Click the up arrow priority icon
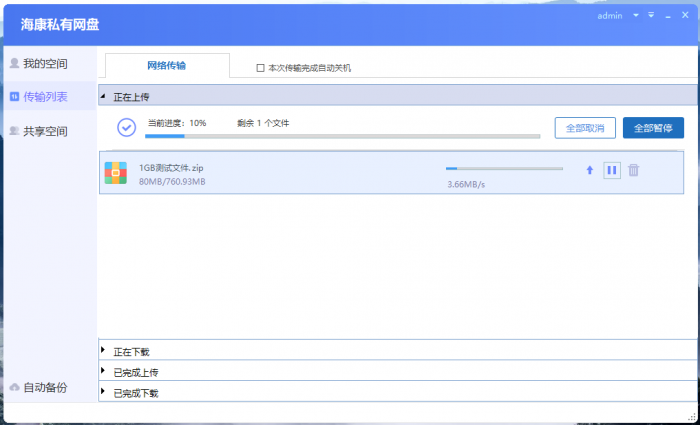Viewport: 700px width, 425px height. point(590,170)
